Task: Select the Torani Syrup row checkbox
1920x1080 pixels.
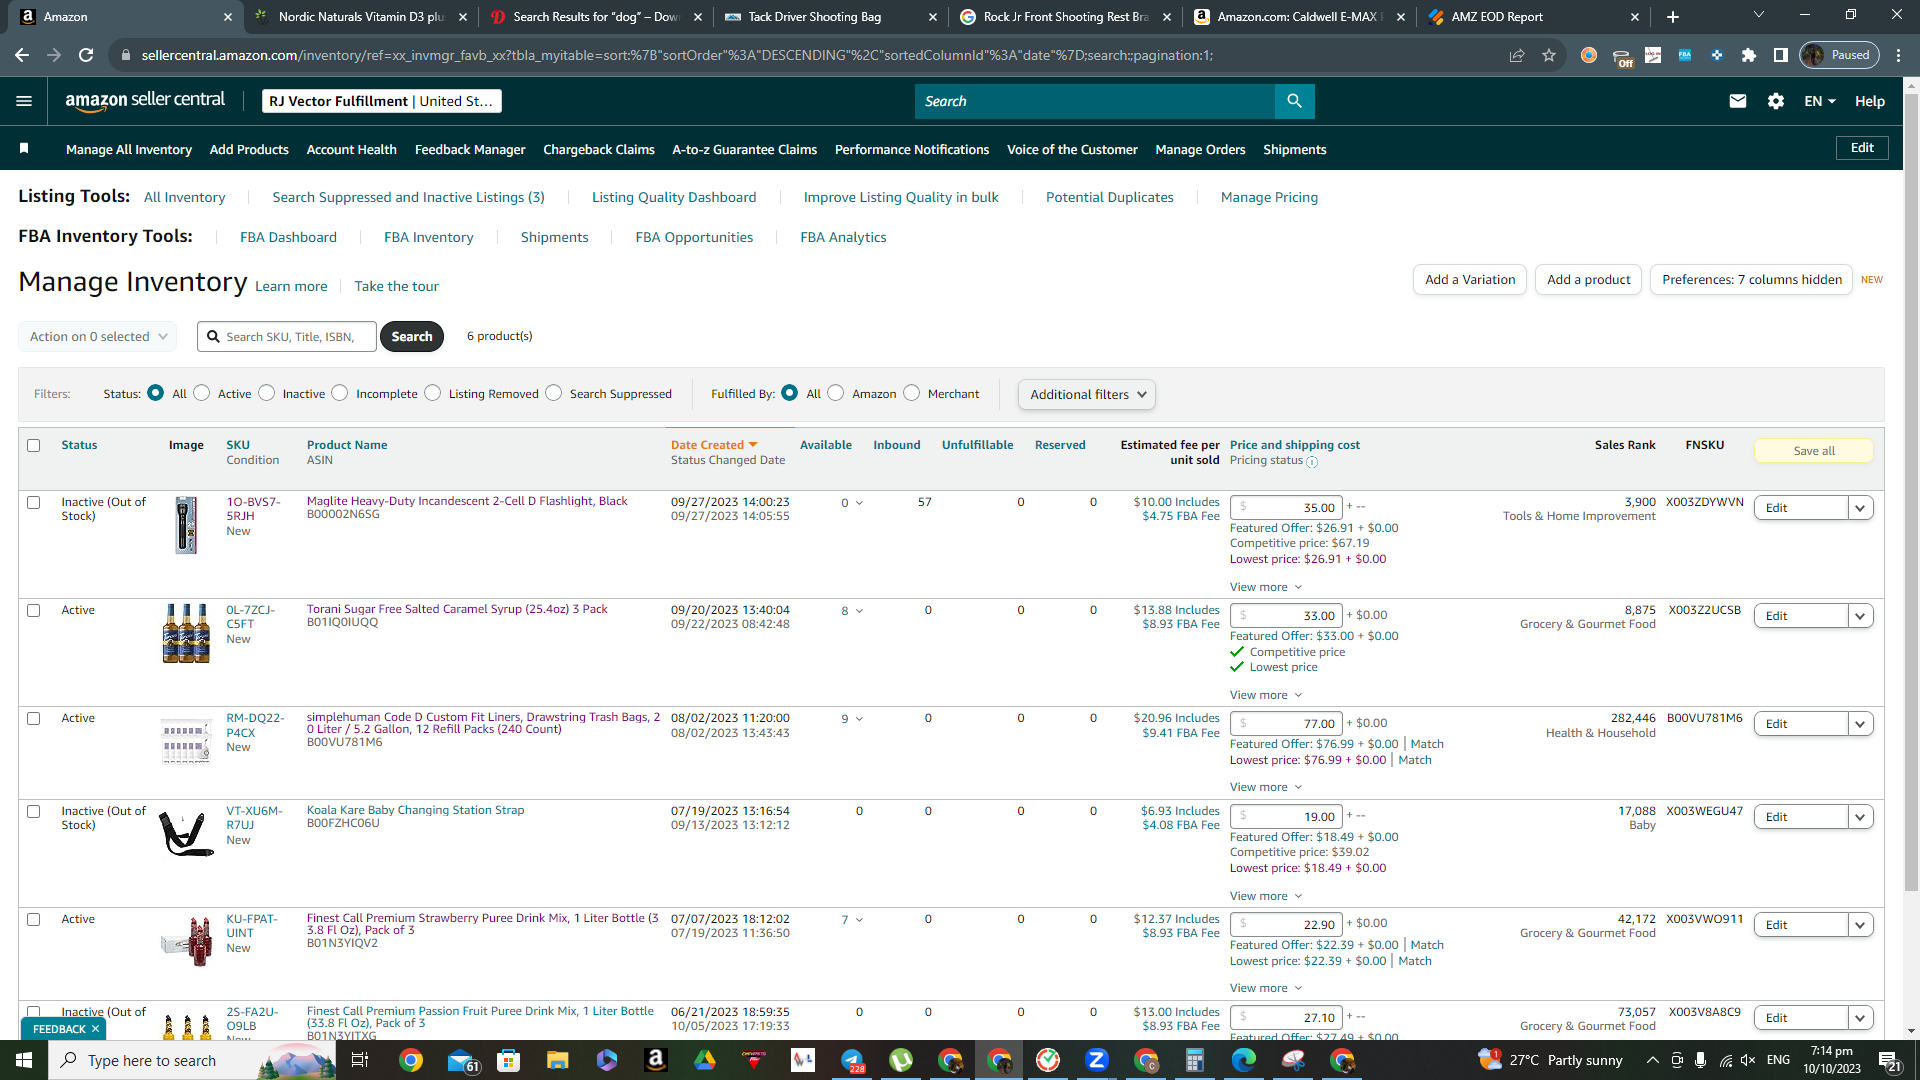Action: [x=34, y=610]
